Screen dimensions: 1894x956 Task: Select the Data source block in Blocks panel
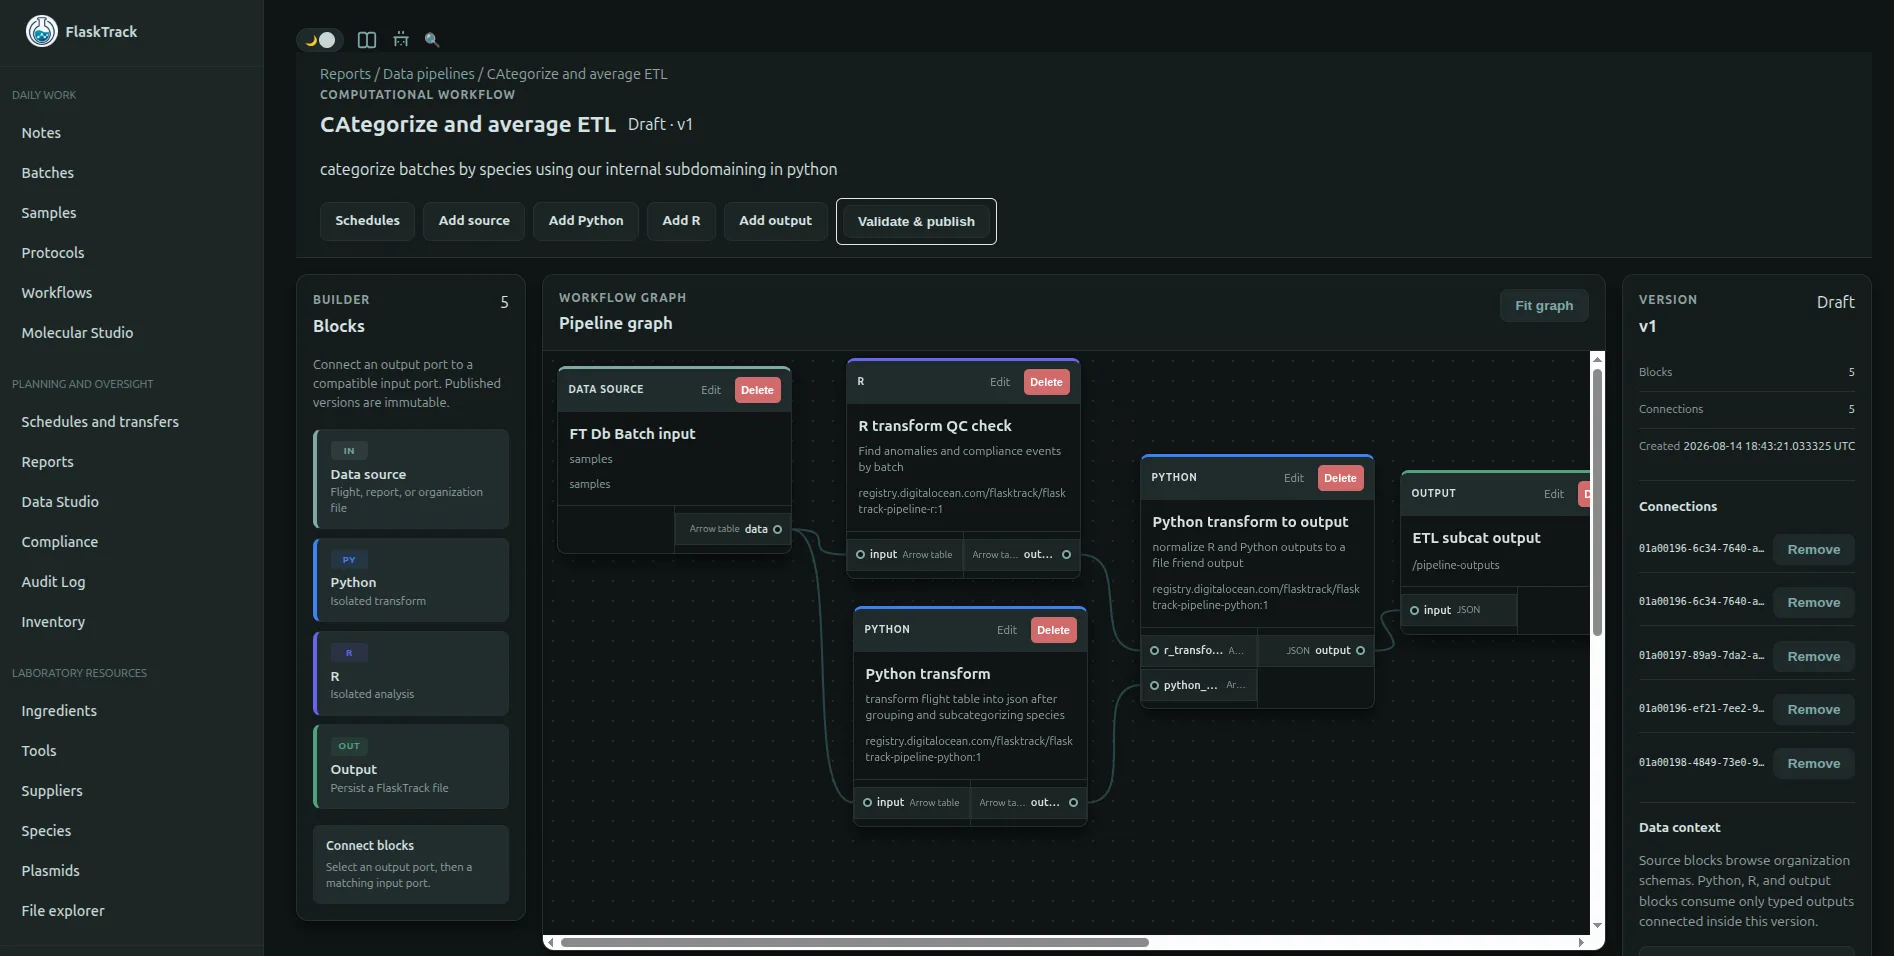point(411,479)
